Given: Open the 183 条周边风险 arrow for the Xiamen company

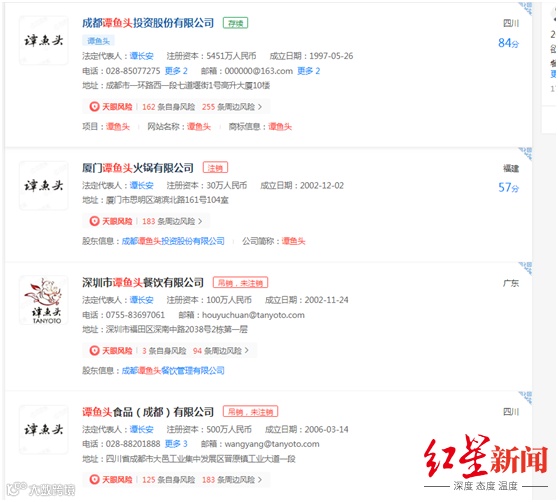Looking at the screenshot, I should pyautogui.click(x=200, y=221).
